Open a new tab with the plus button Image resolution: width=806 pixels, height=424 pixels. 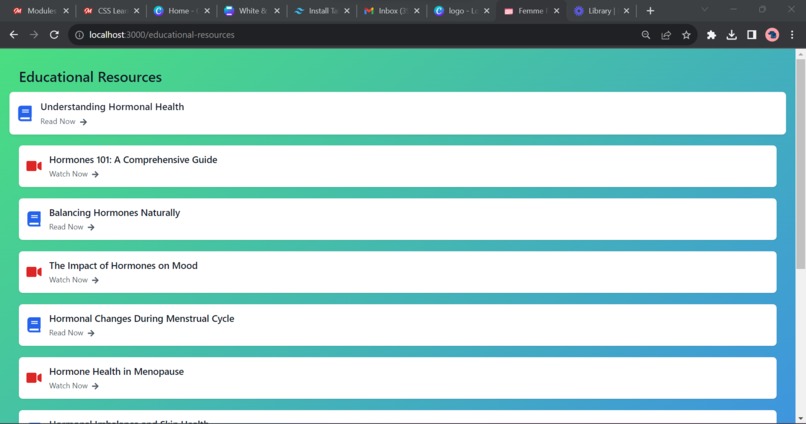click(x=650, y=11)
